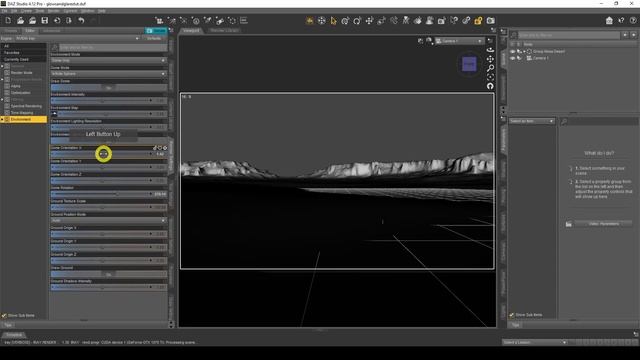Select the Render Mode category
Screen dimensions: 640x360
point(22,73)
